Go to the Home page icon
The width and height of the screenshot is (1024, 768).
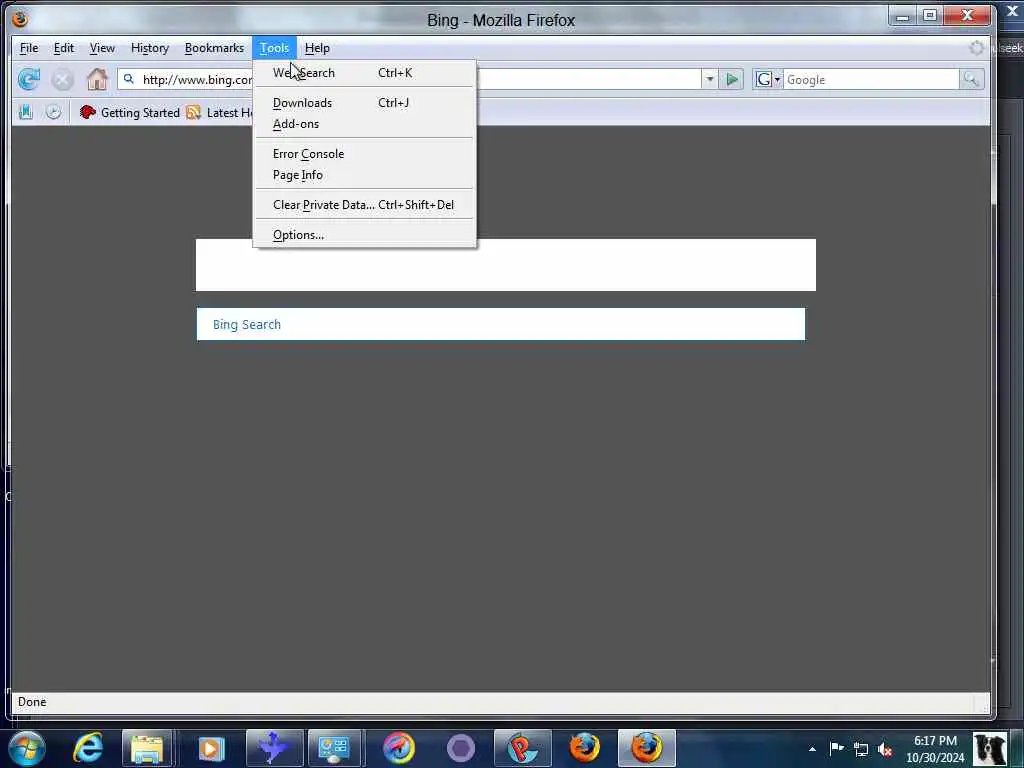[x=97, y=79]
